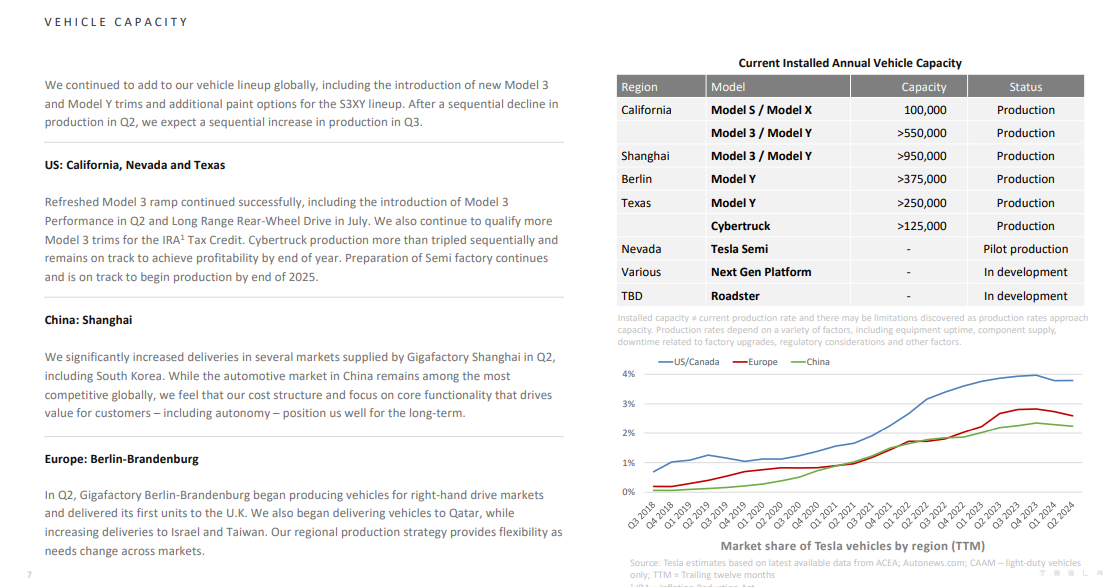Select "Model Y" in the Berlin row

click(x=733, y=179)
